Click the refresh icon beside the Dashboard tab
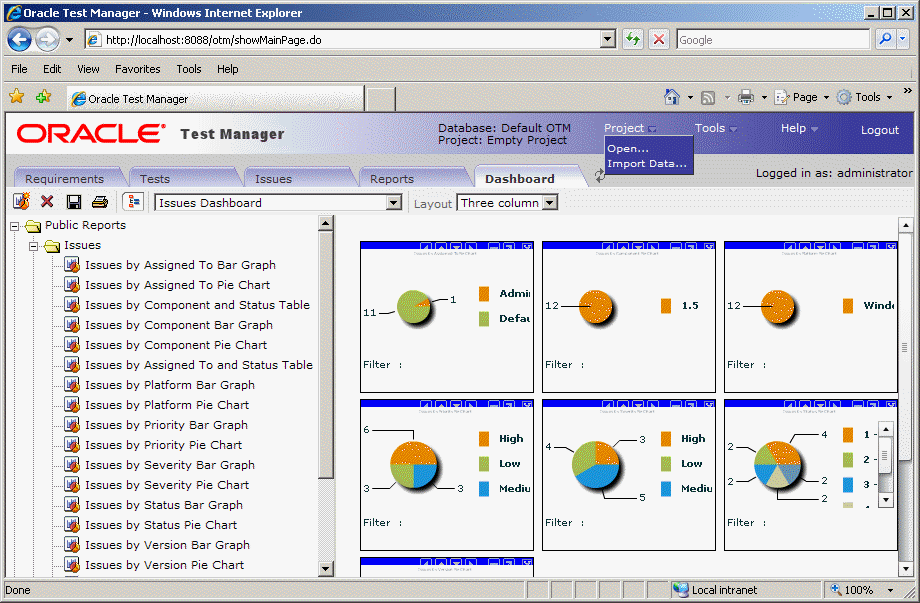Image resolution: width=920 pixels, height=603 pixels. (x=600, y=175)
